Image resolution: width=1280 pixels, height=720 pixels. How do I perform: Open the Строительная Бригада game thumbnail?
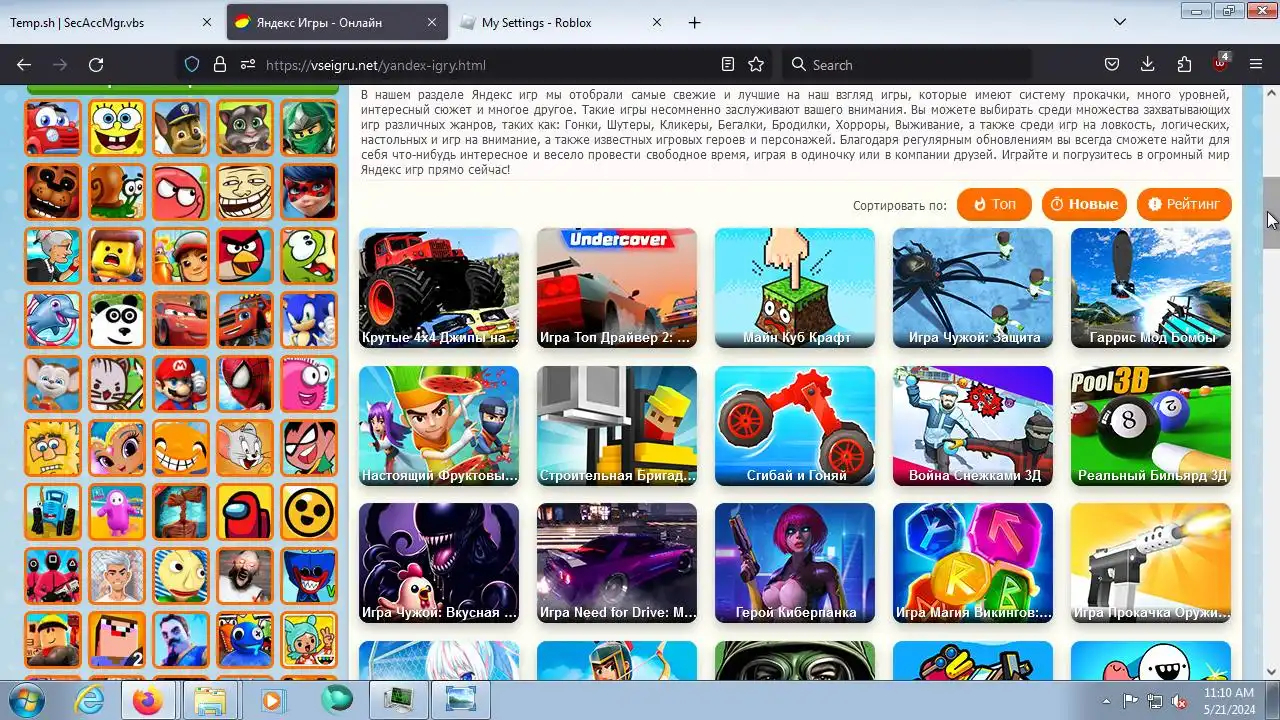[617, 426]
